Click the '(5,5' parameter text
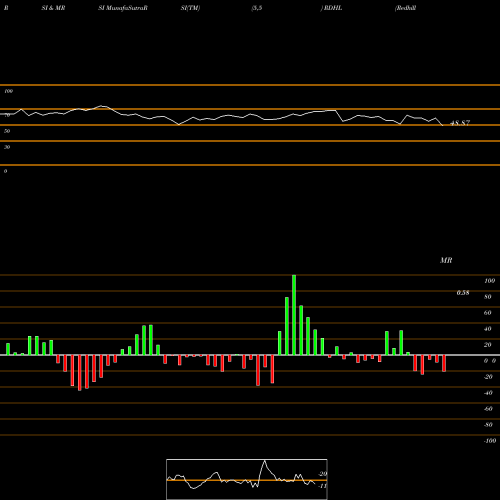 tap(257, 8)
